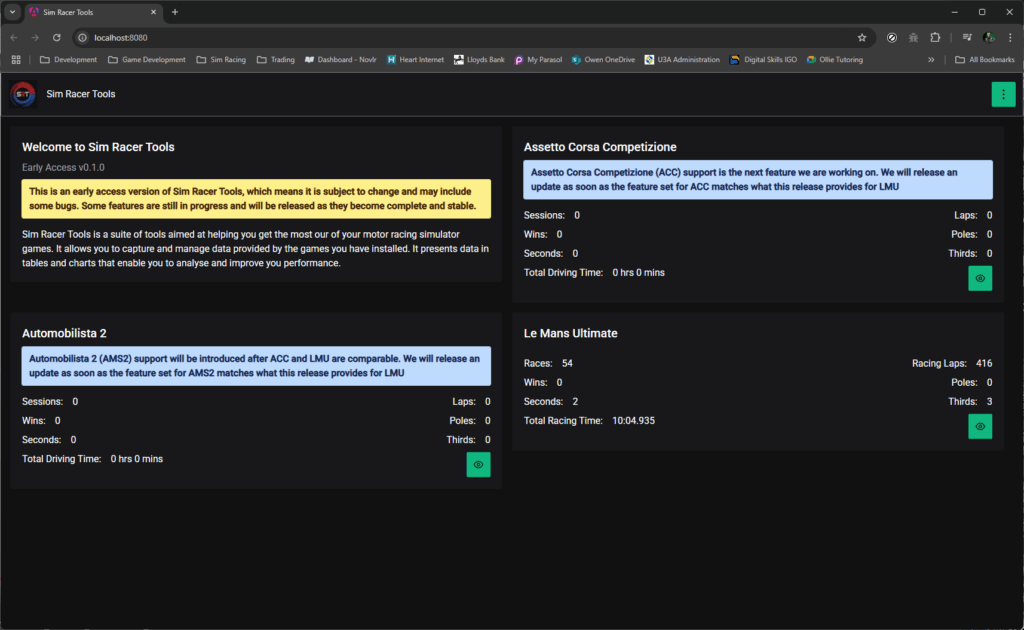Click the Assetto Corsa Competizione heading
Screen dimensions: 1024x630
[600, 147]
